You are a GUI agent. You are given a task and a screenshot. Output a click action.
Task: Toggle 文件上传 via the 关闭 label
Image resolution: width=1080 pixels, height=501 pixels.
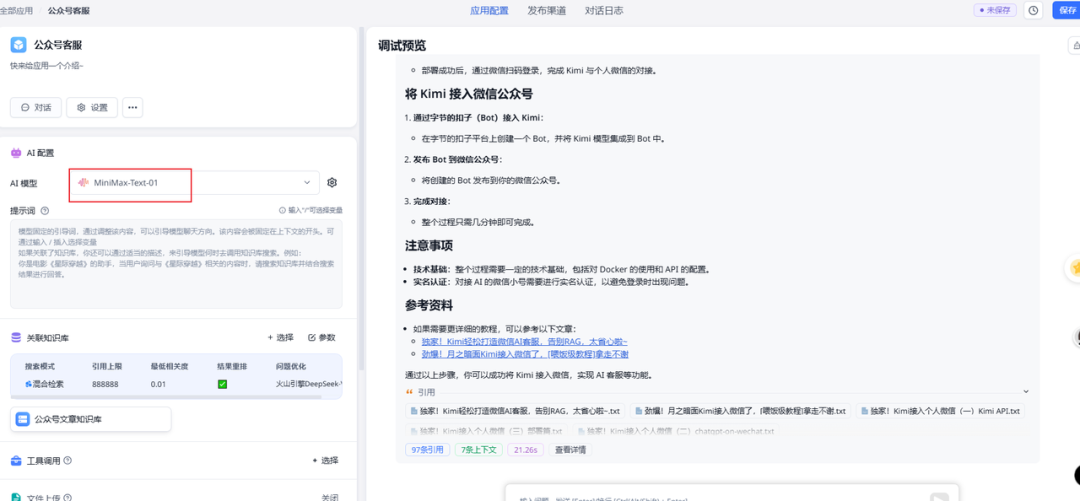[329, 497]
